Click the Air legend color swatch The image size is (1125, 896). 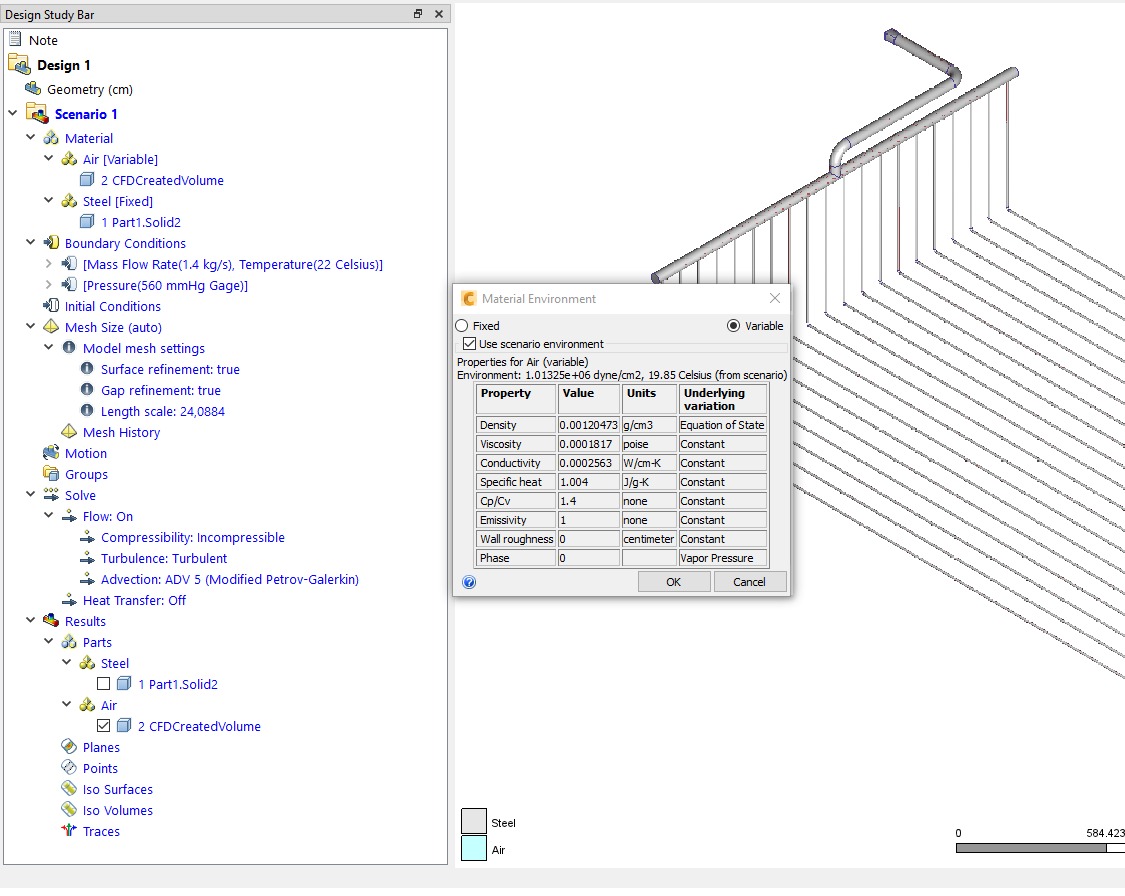(x=473, y=849)
